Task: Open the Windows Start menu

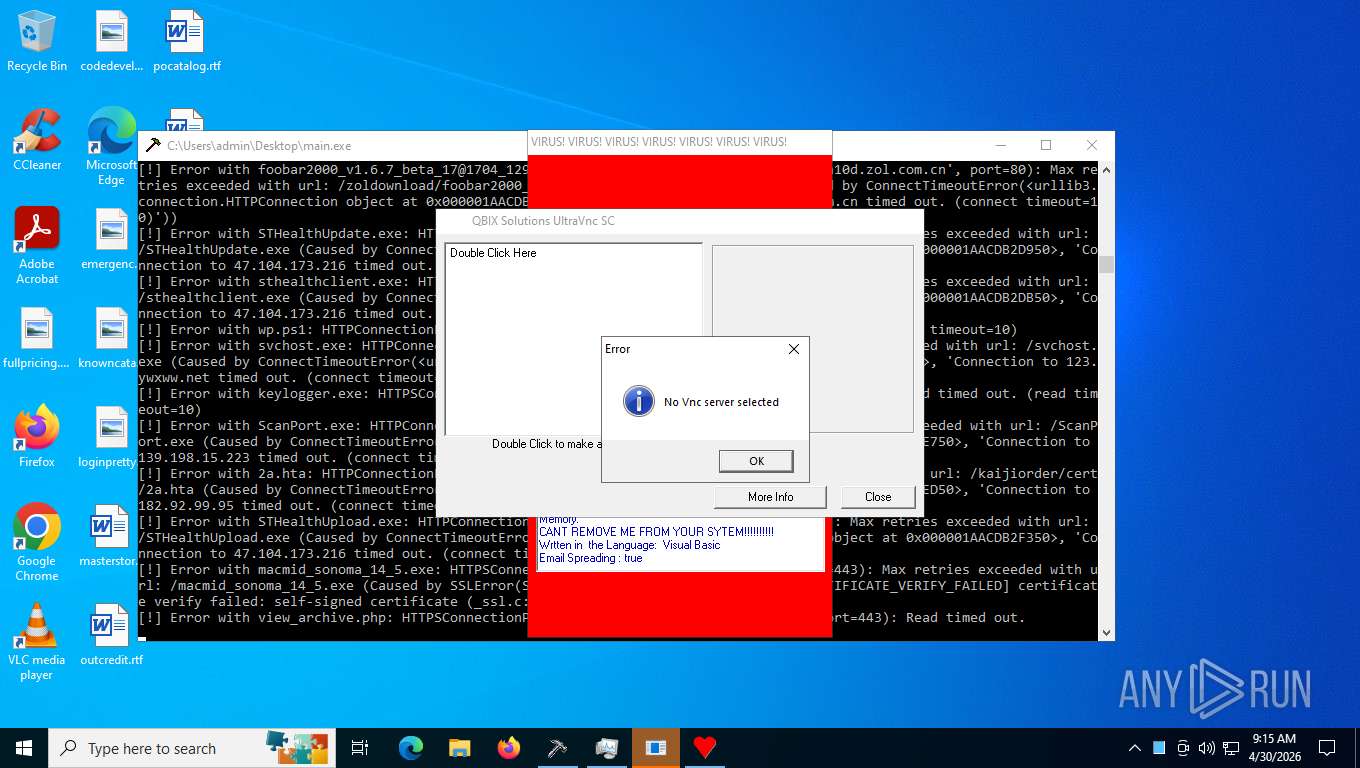Action: pos(24,748)
